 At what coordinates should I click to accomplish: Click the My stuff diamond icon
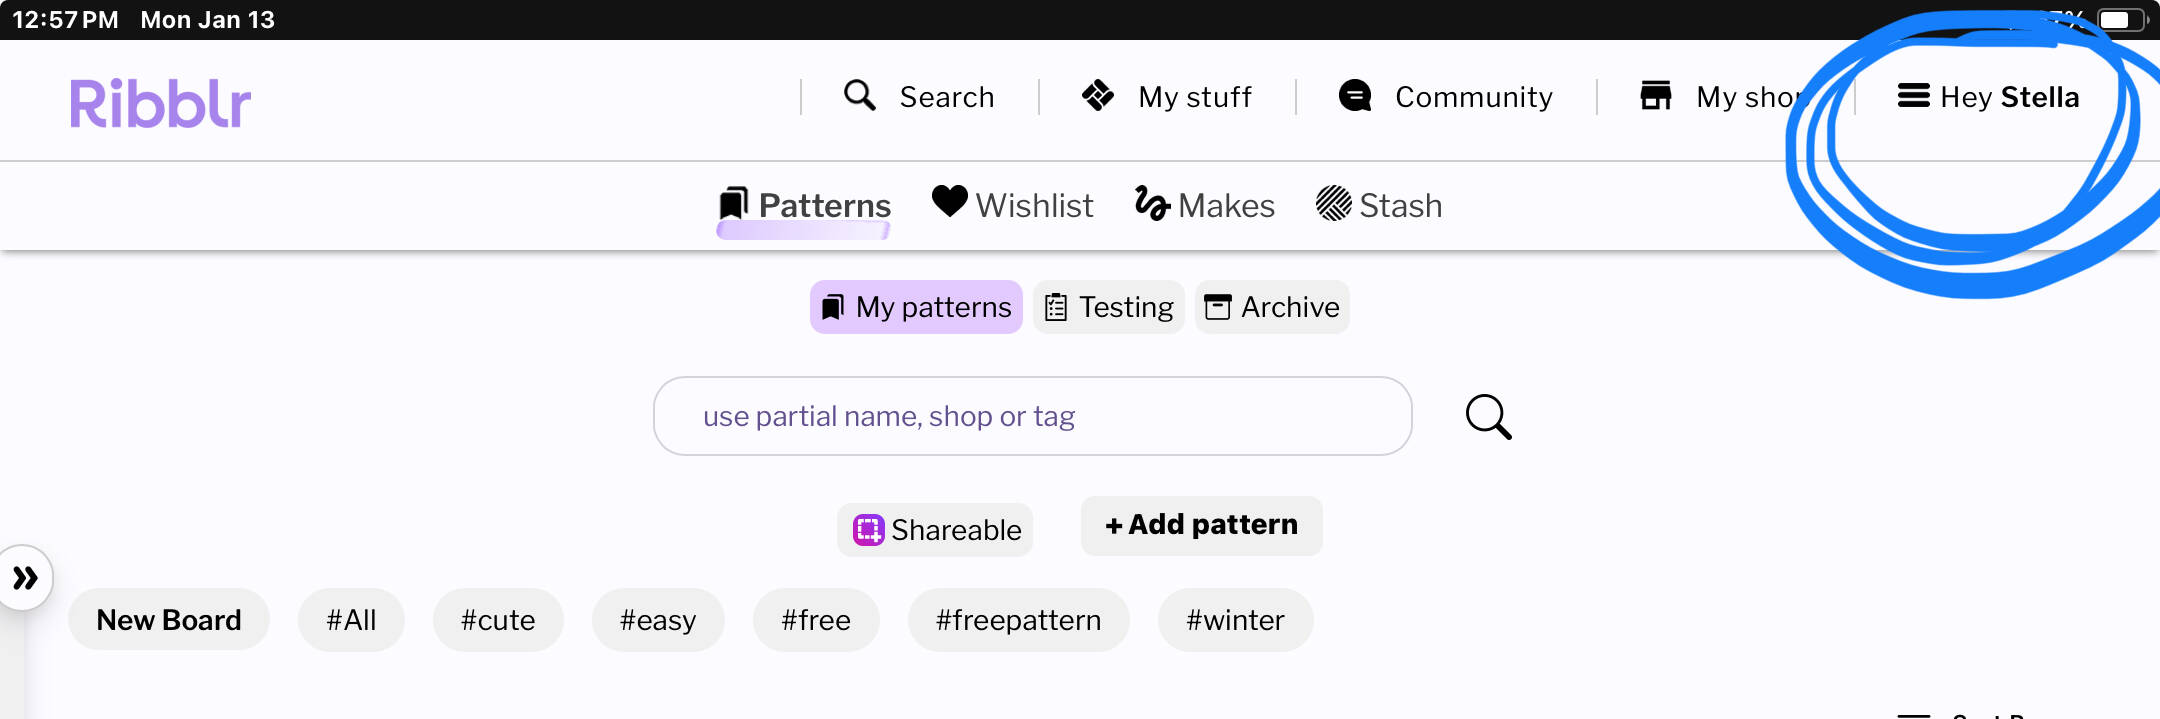tap(1098, 96)
